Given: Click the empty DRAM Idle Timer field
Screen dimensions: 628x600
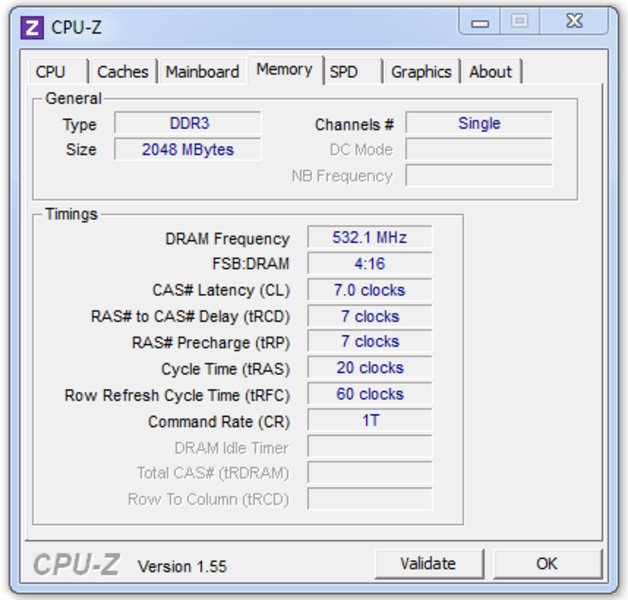Looking at the screenshot, I should pyautogui.click(x=370, y=447).
